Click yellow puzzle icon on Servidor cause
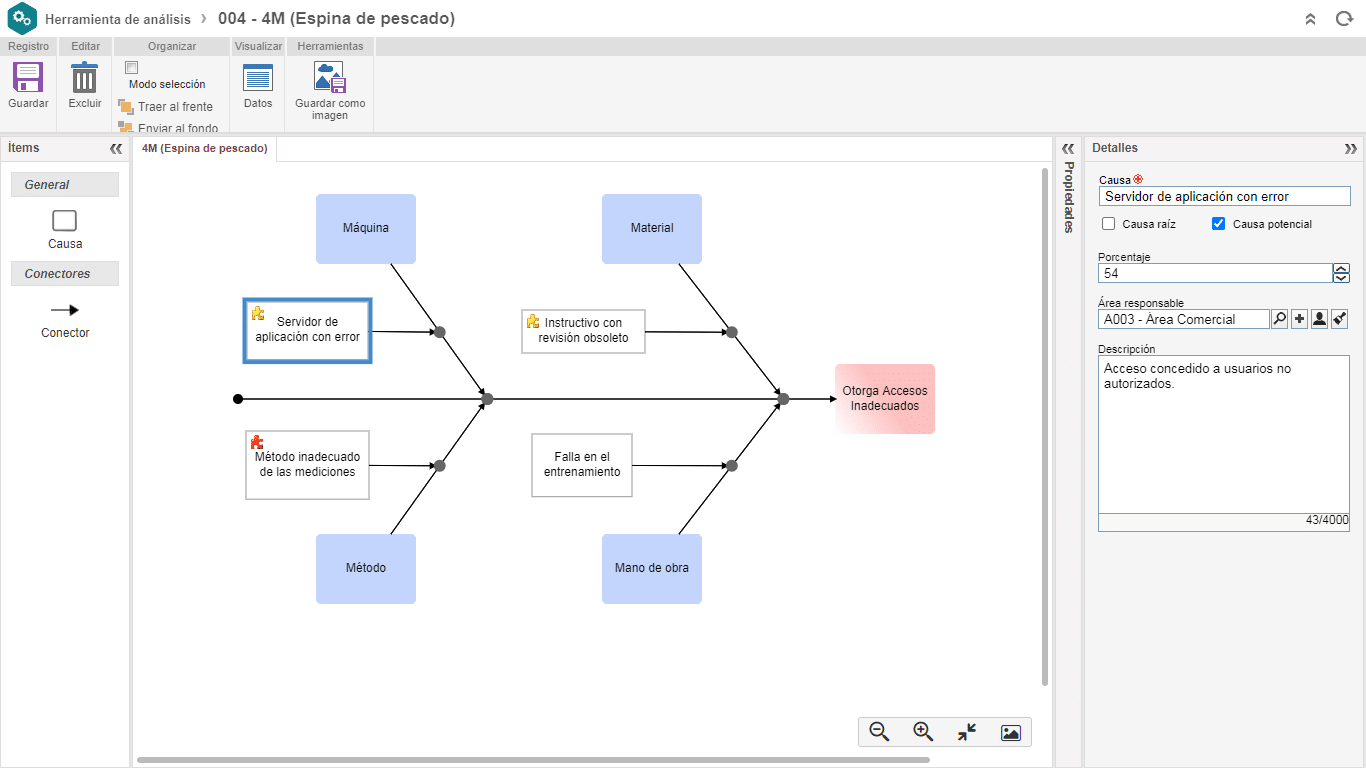This screenshot has width=1366, height=768. (x=258, y=313)
